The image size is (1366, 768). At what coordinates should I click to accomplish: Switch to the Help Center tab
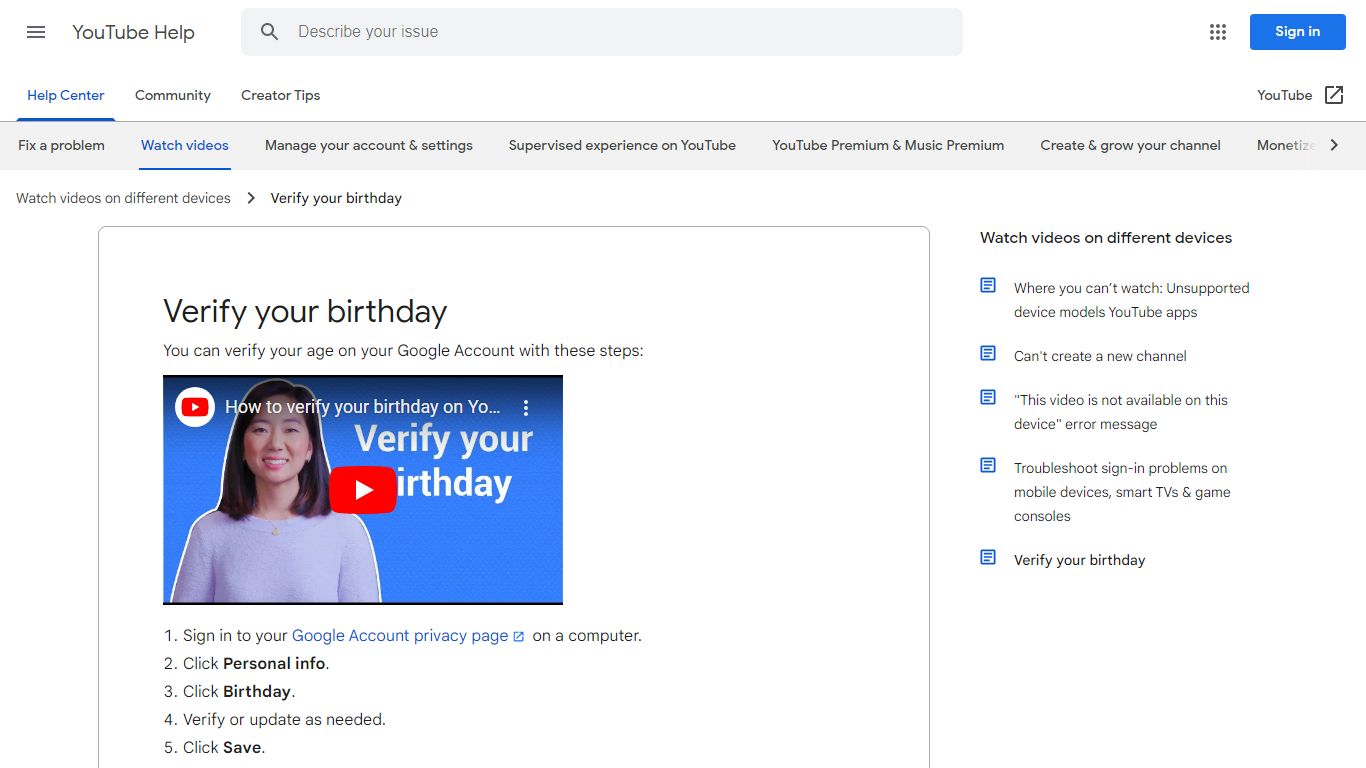[66, 95]
